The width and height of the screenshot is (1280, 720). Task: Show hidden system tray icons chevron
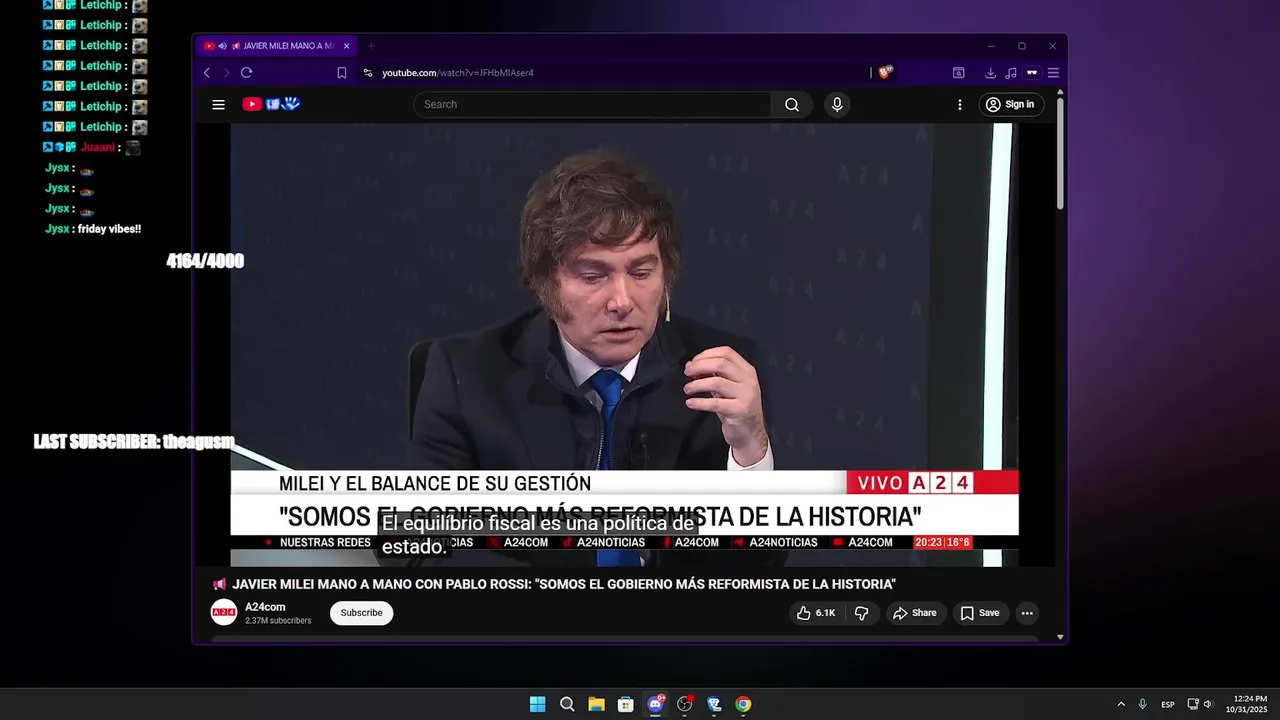[x=1121, y=704]
